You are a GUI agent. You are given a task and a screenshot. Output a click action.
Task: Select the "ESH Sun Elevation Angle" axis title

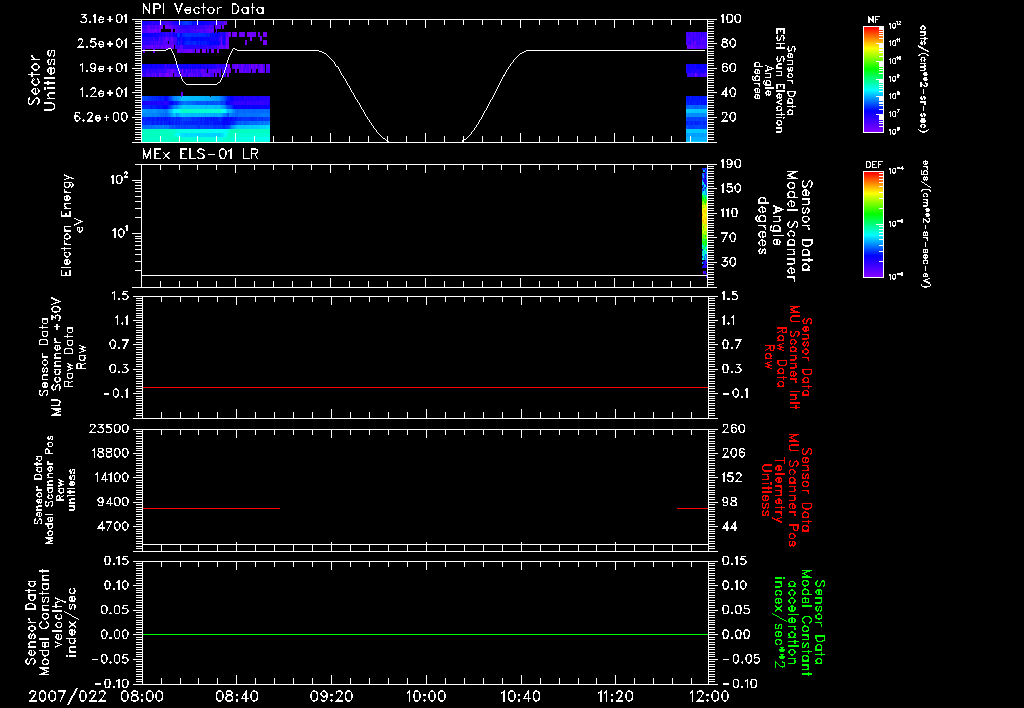(x=775, y=80)
